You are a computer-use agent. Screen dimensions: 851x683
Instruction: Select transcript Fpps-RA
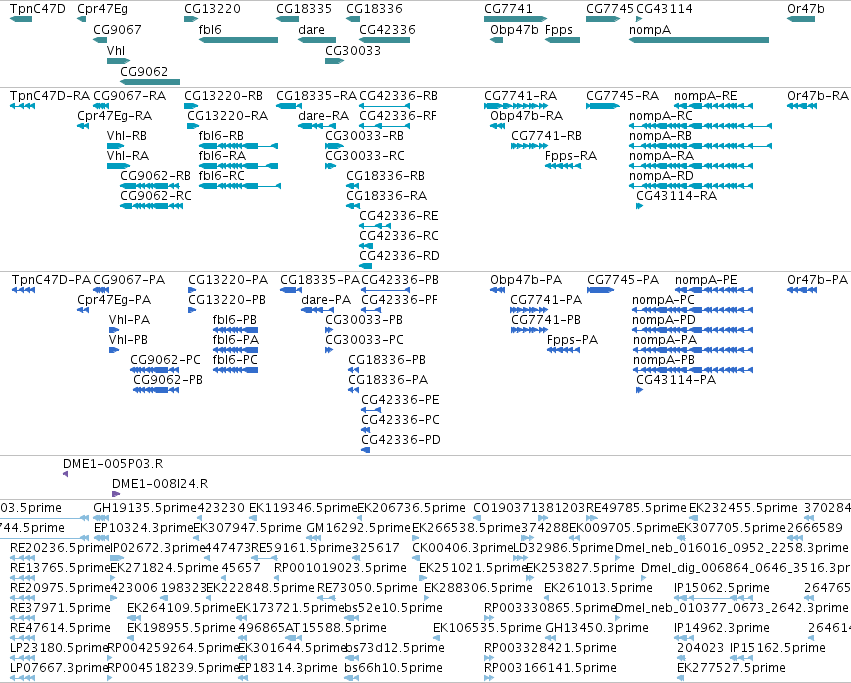571,156
